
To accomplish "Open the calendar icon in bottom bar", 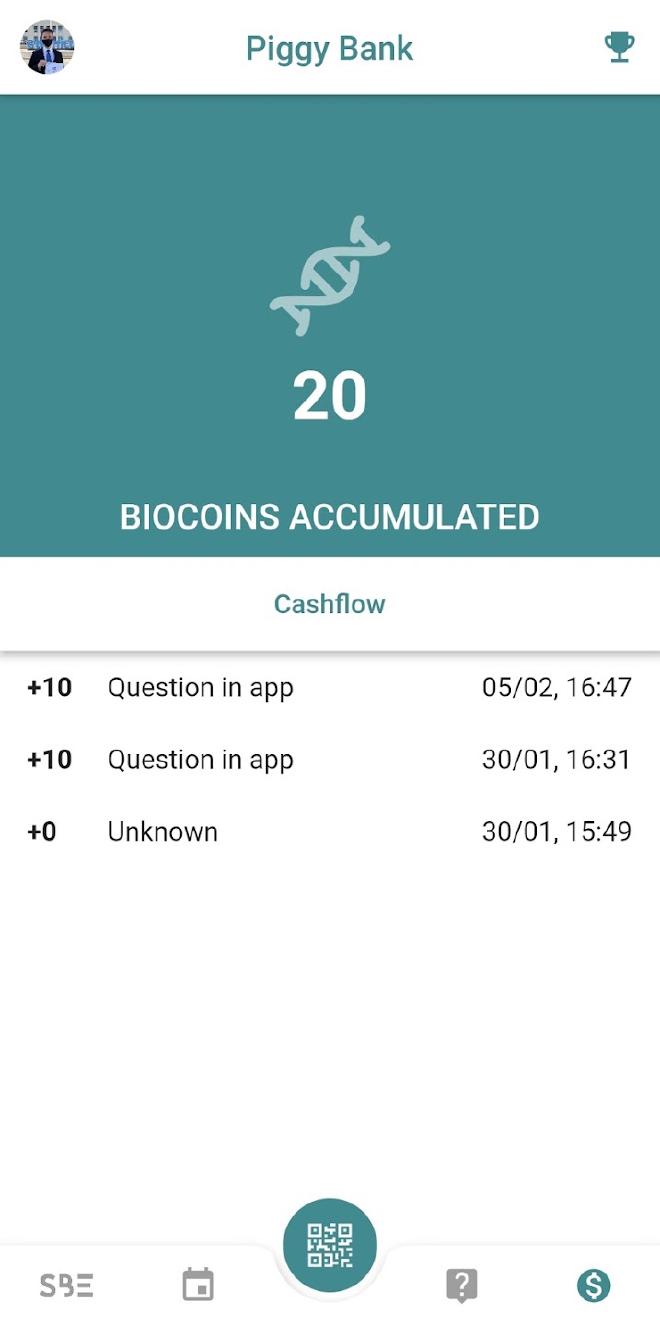I will [x=198, y=1286].
